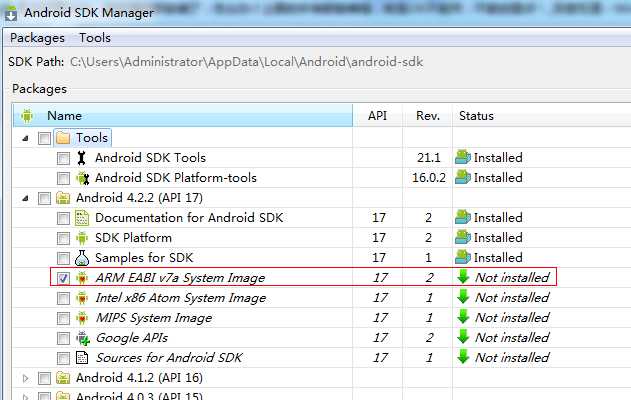Check the Android 4.2.2 (API 17) group checkbox
The width and height of the screenshot is (631, 400).
pyautogui.click(x=44, y=198)
